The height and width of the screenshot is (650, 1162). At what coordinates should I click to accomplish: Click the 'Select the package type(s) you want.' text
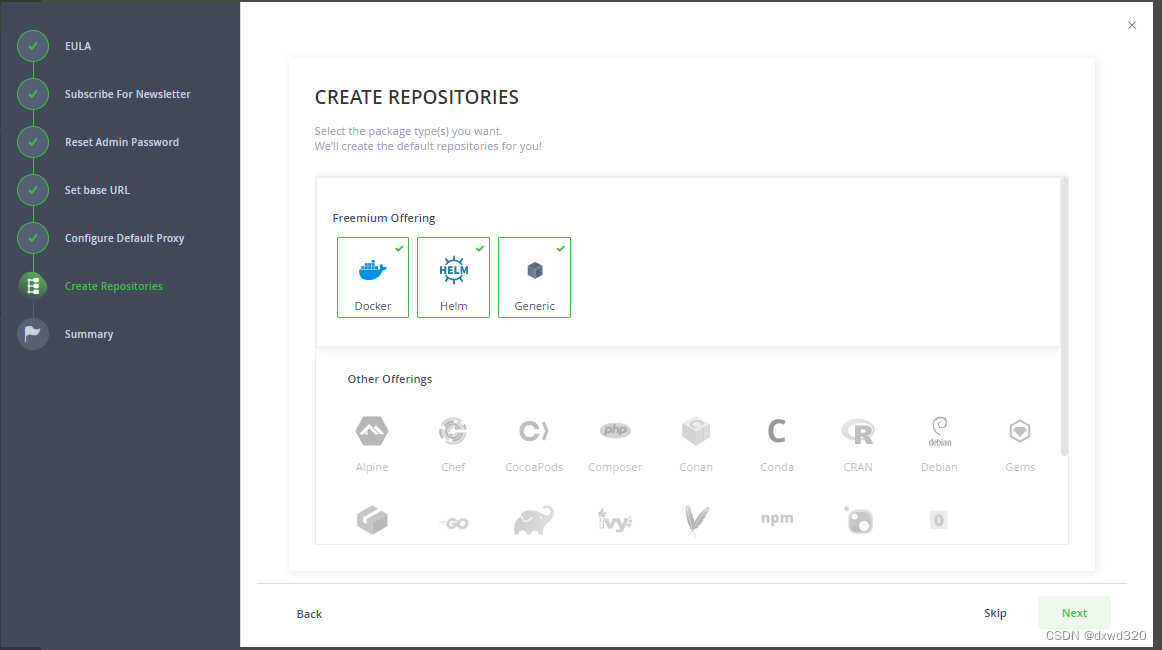point(408,131)
